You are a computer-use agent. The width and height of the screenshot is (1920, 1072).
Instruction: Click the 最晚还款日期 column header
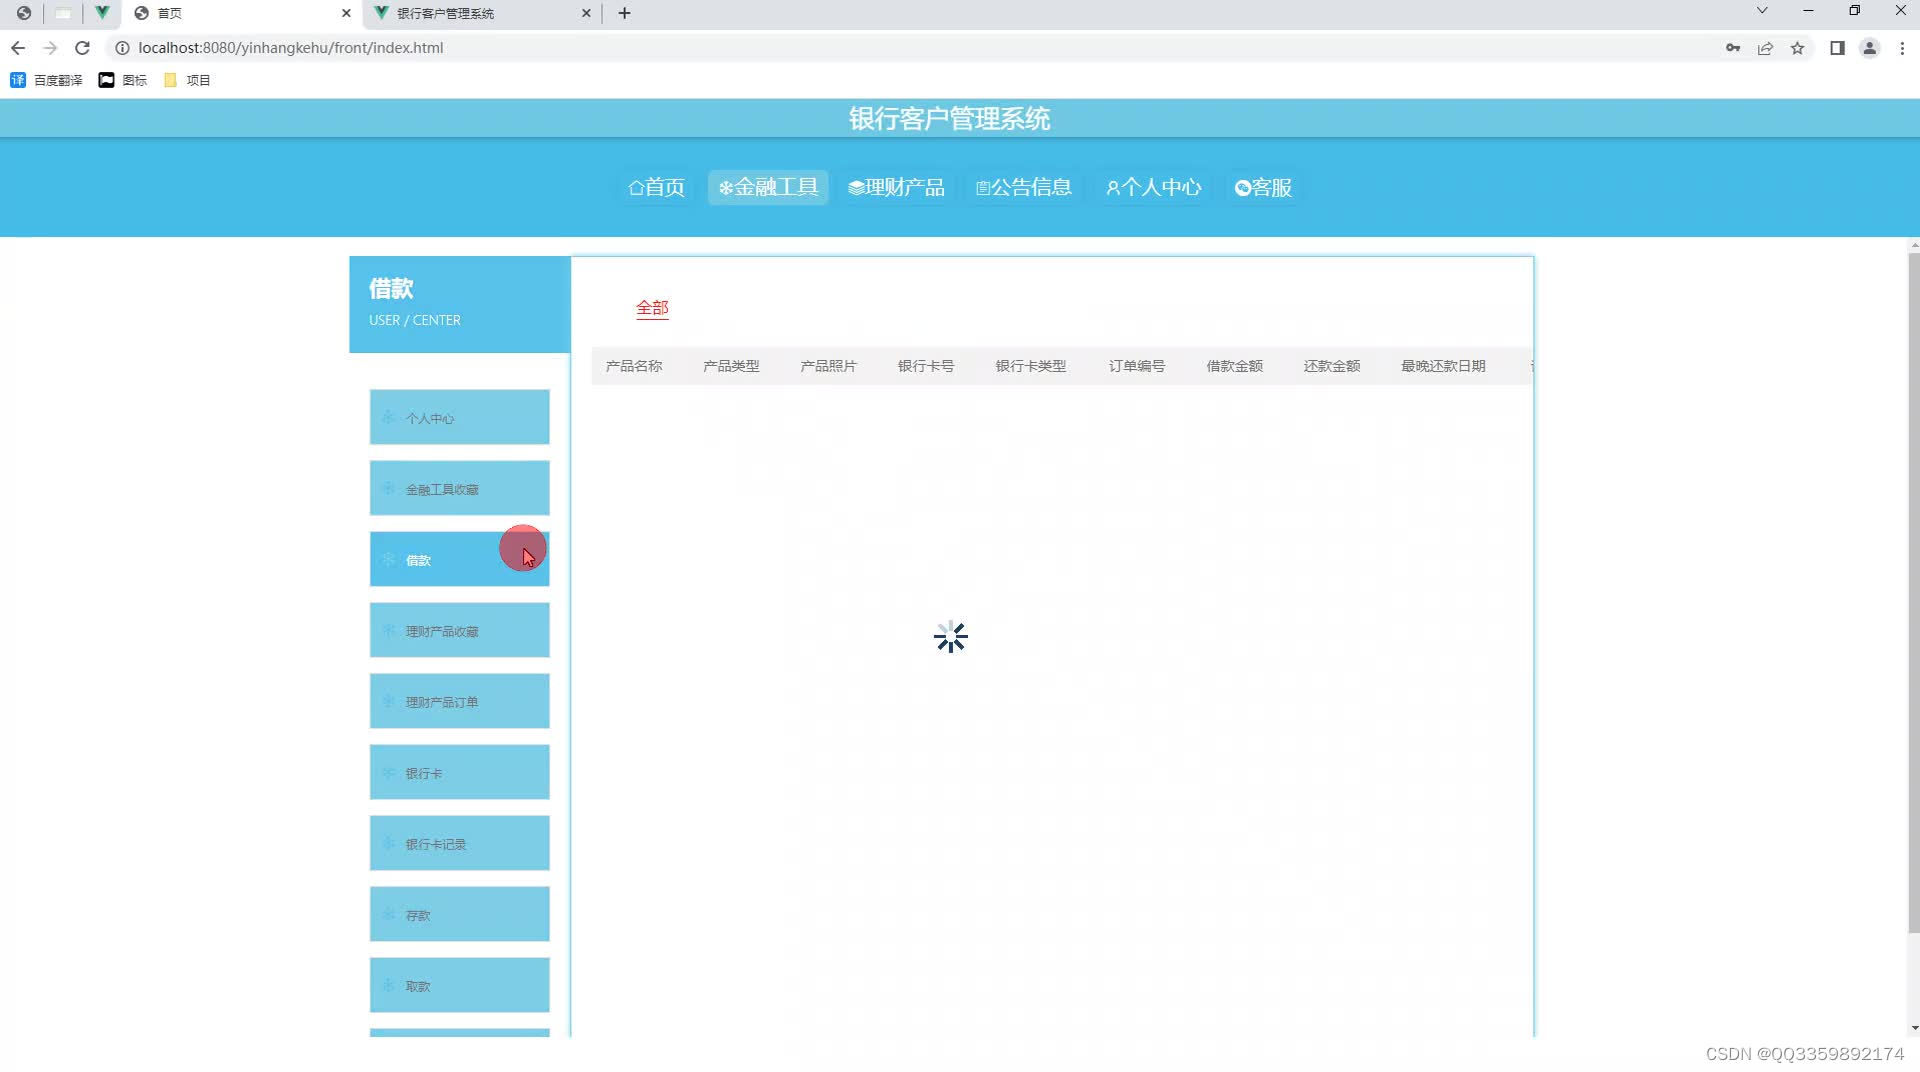(1443, 366)
